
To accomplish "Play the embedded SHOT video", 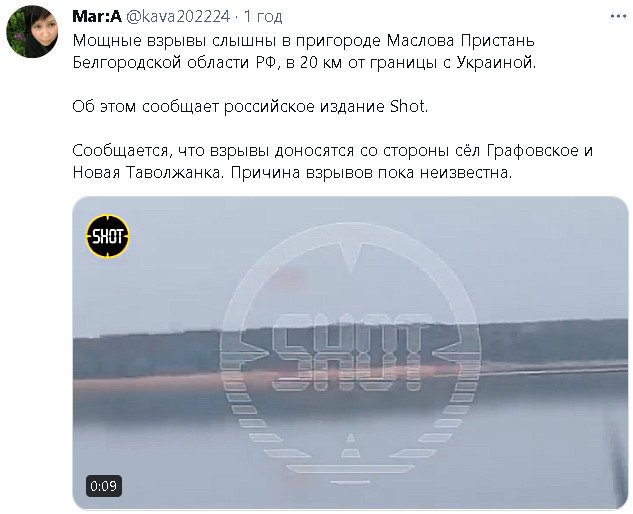I will pos(350,352).
